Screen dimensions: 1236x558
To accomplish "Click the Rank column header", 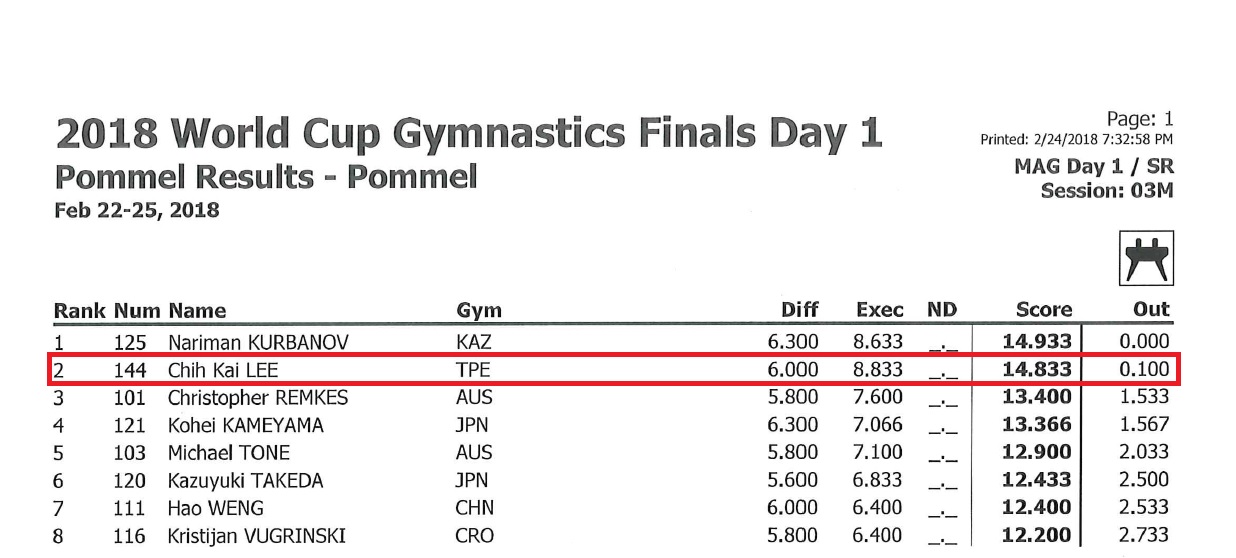I will pyautogui.click(x=79, y=310).
